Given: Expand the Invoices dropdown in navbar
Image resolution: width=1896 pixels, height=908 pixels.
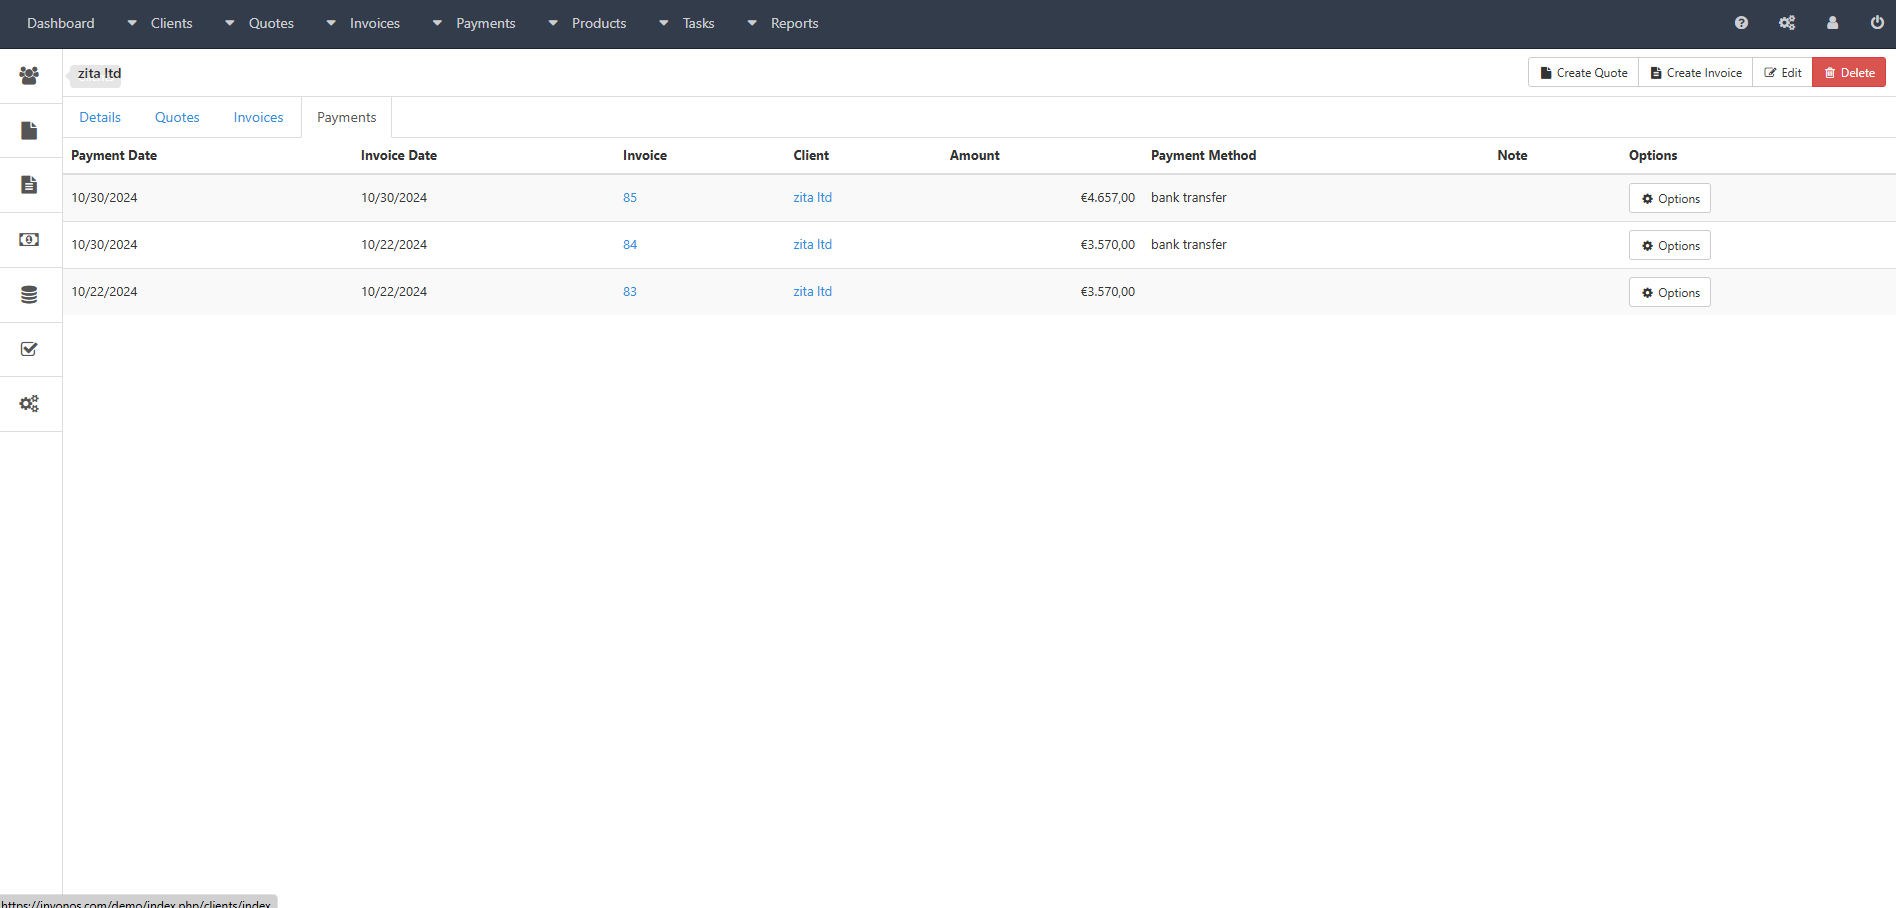Looking at the screenshot, I should point(363,23).
